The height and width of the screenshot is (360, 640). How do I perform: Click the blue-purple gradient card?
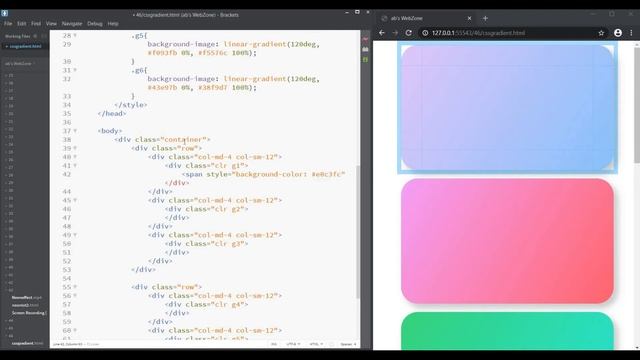[x=507, y=107]
